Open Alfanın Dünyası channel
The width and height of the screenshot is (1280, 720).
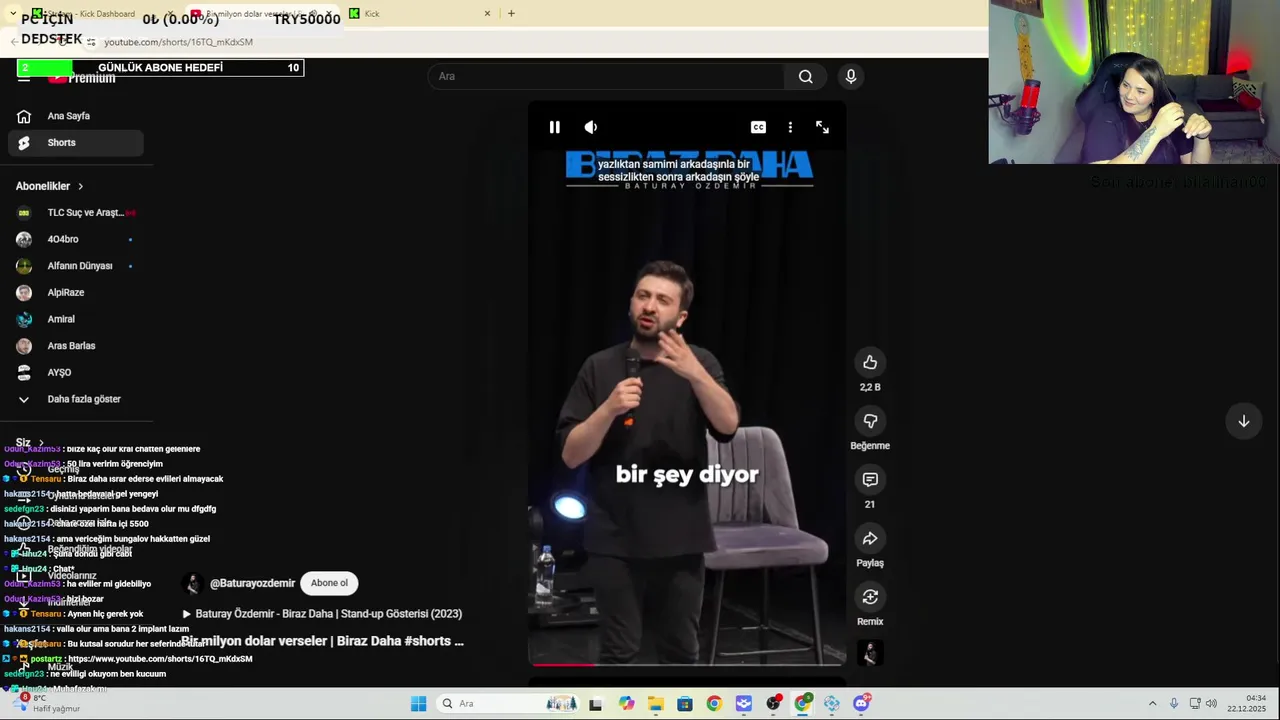click(x=76, y=266)
